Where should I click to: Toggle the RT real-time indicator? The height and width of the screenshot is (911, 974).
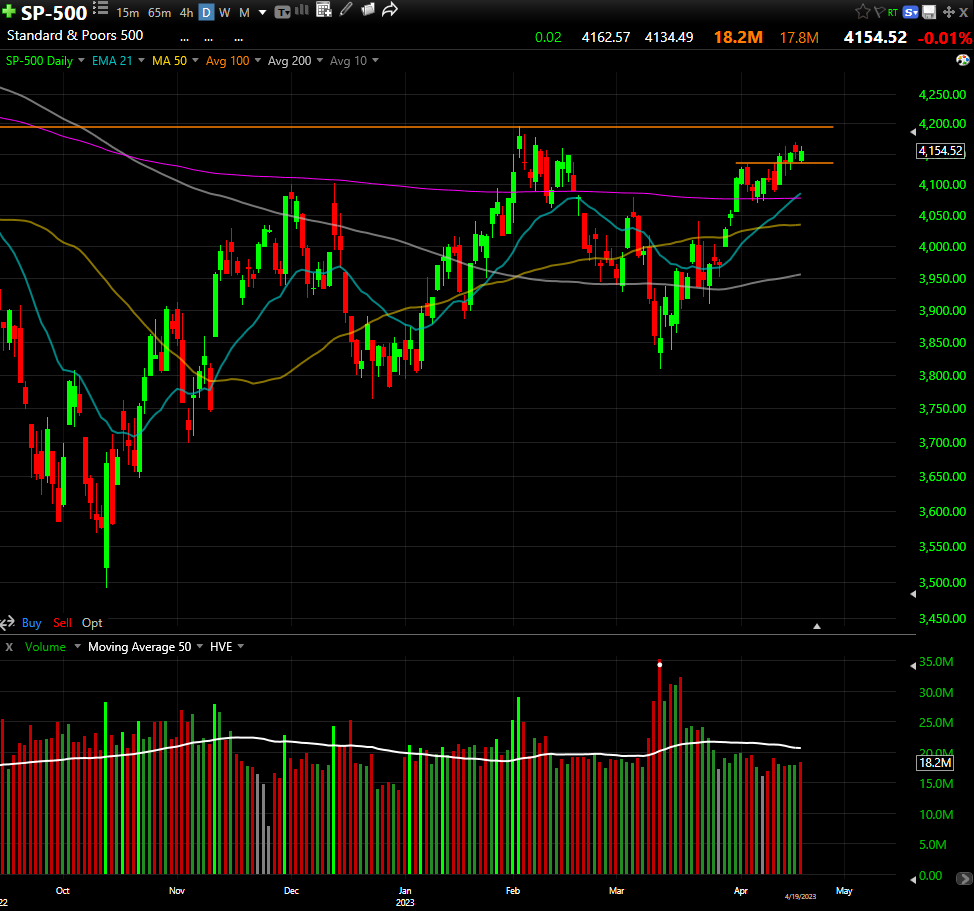click(893, 12)
